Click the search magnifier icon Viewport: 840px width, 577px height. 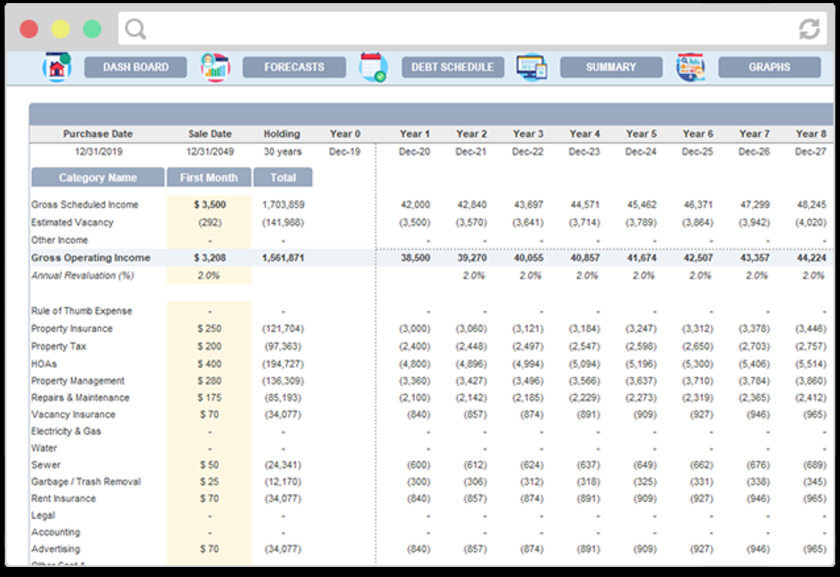(x=135, y=29)
